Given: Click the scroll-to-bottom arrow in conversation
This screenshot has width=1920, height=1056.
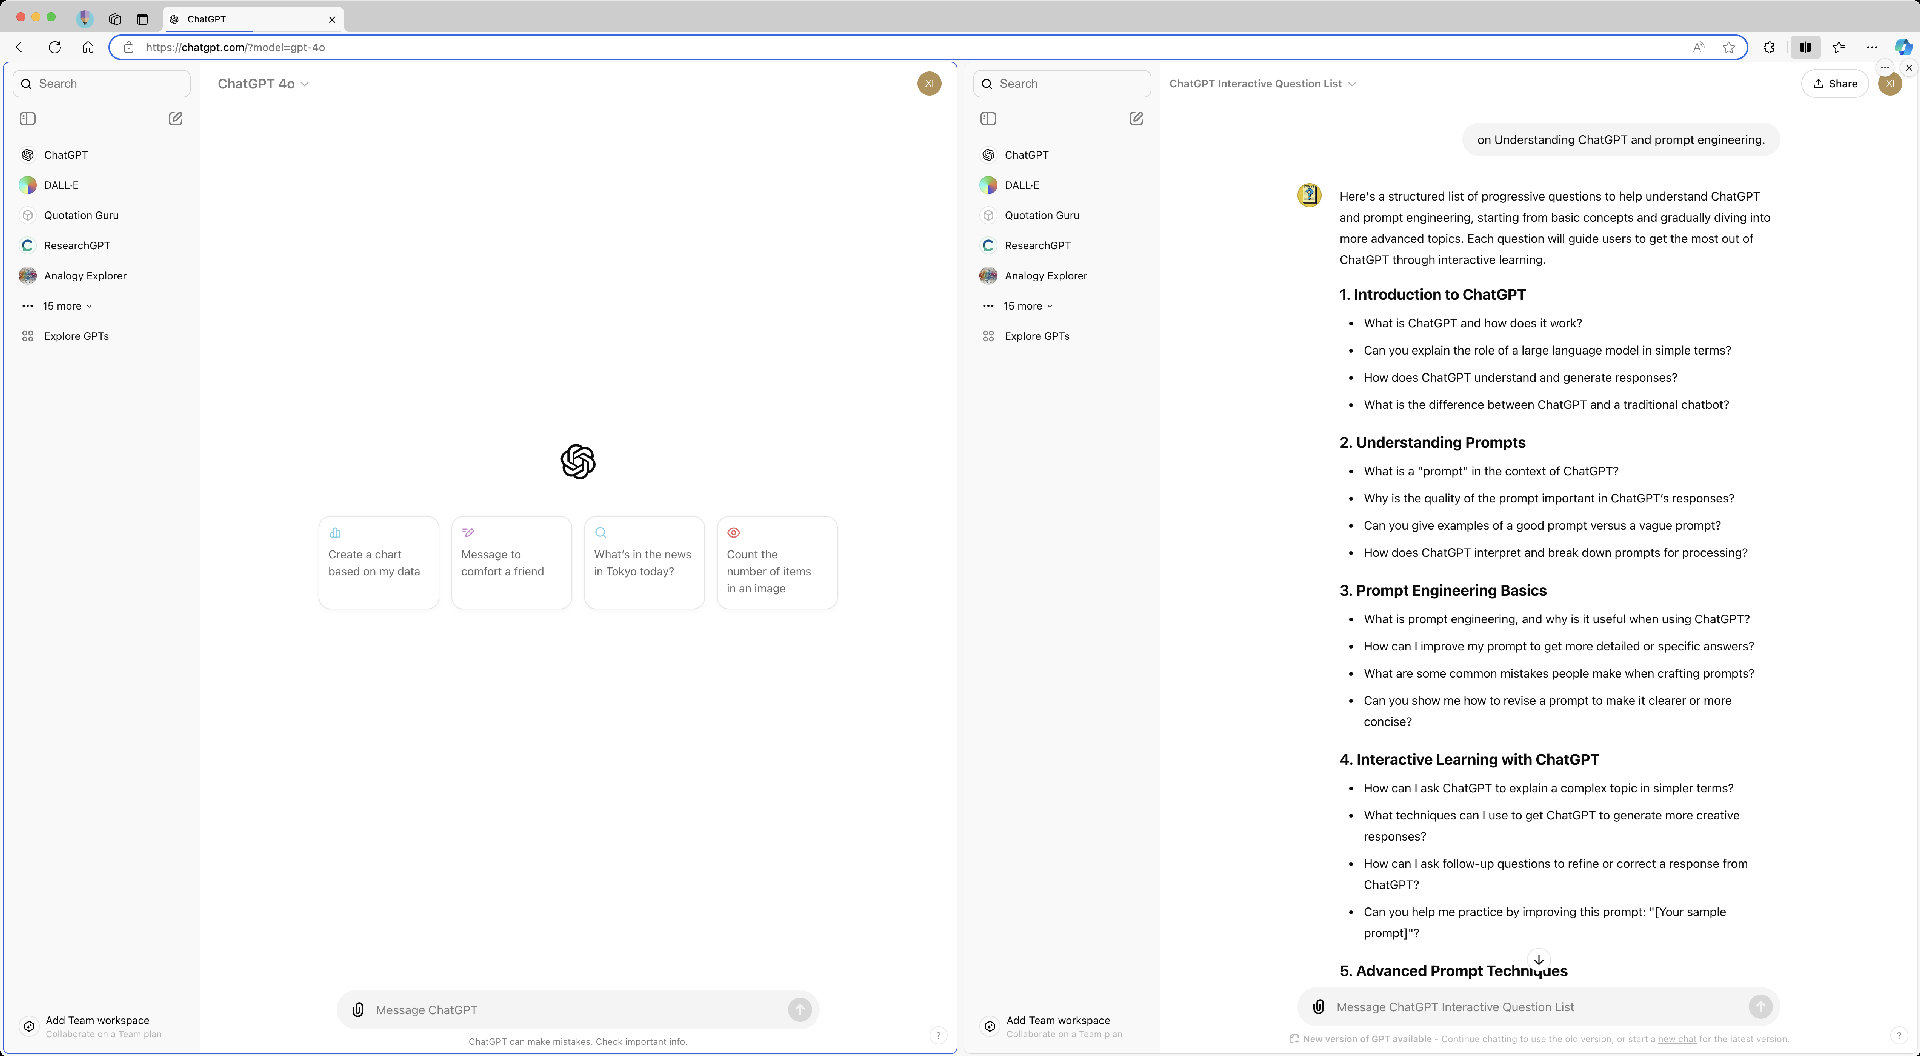Looking at the screenshot, I should click(x=1539, y=960).
